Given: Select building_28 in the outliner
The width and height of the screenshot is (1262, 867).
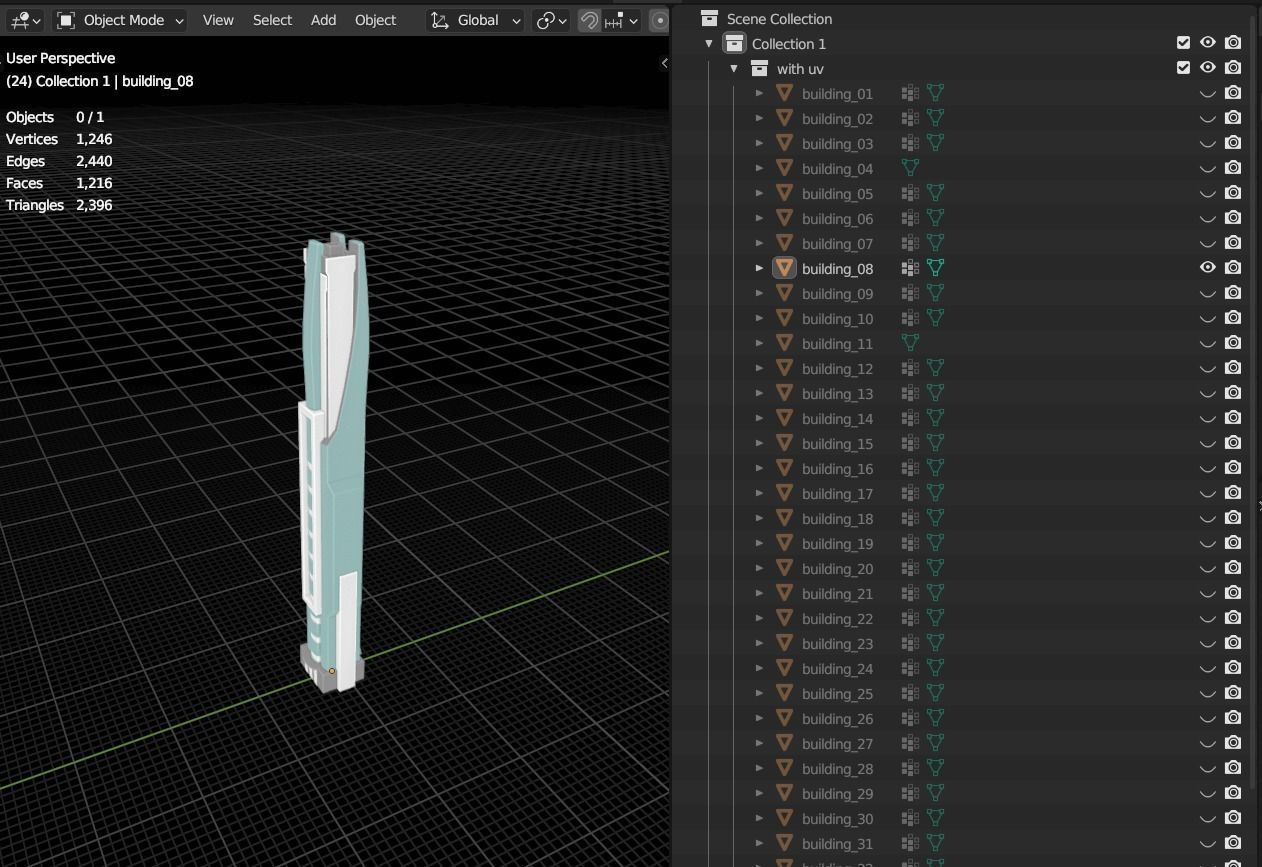Looking at the screenshot, I should click(837, 769).
